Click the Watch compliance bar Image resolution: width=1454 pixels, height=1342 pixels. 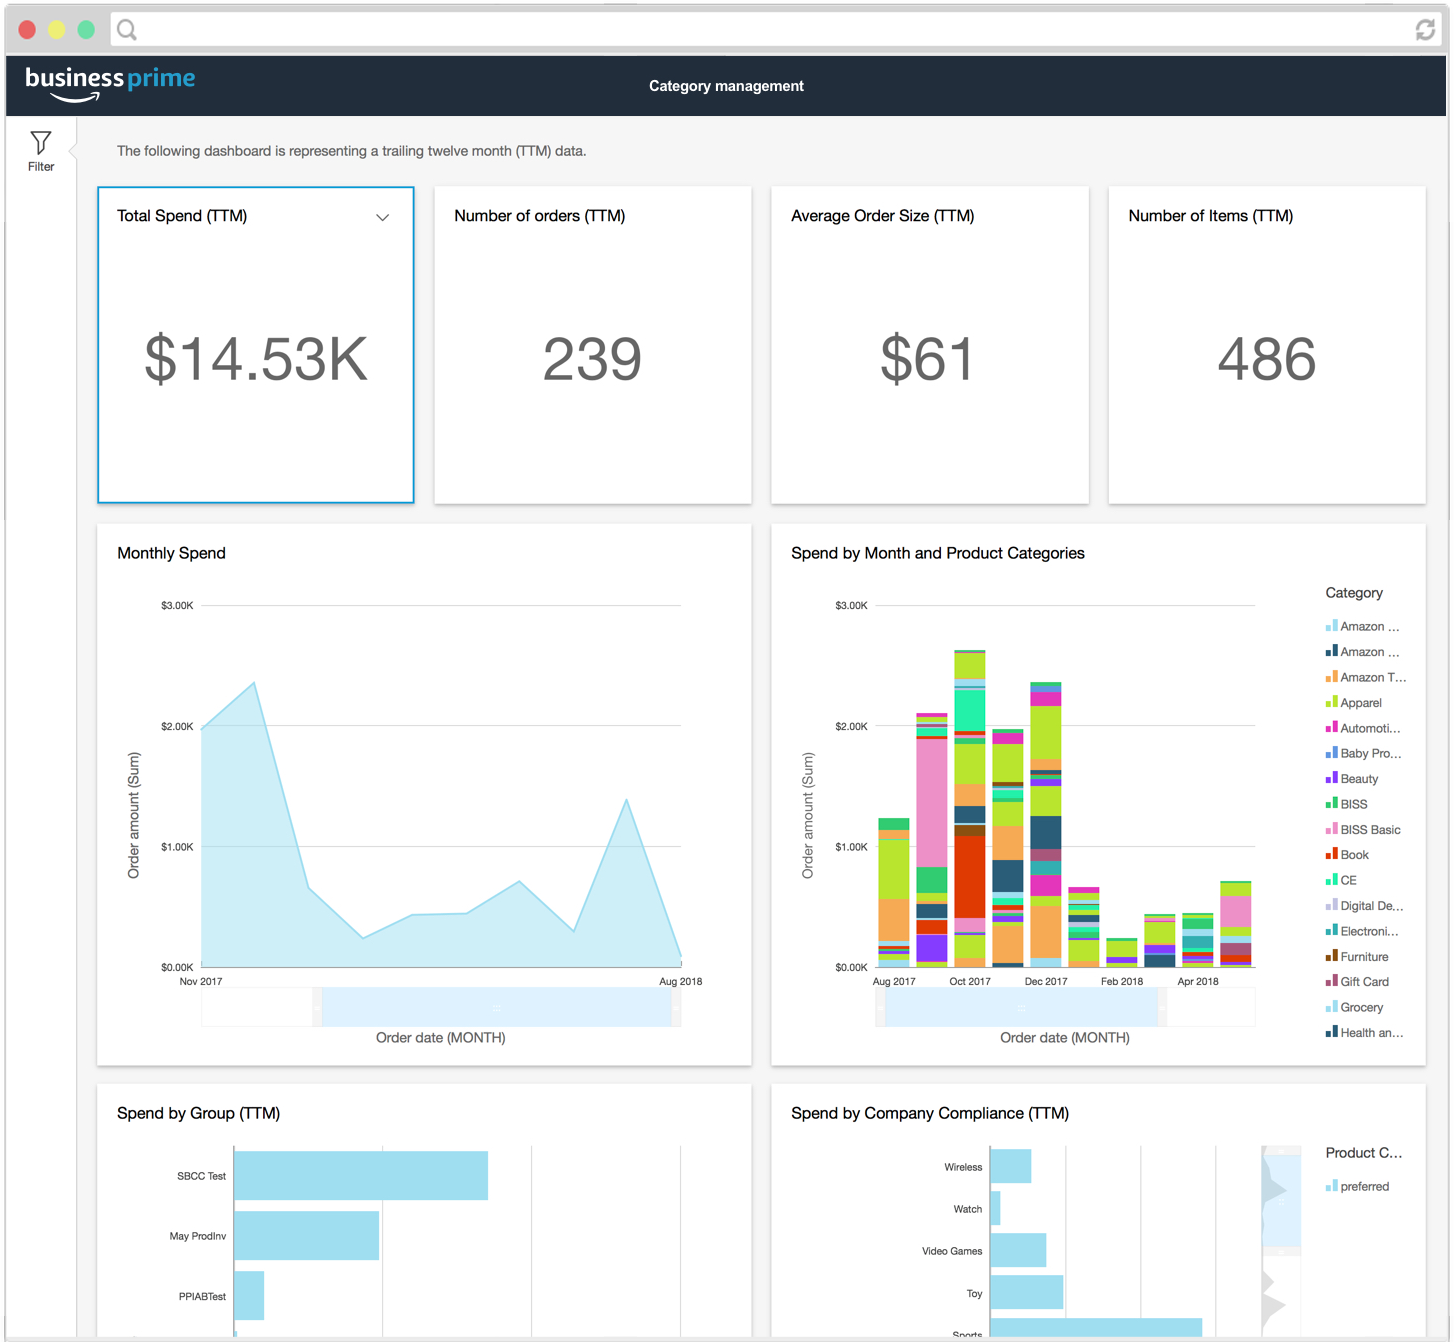(x=996, y=1208)
